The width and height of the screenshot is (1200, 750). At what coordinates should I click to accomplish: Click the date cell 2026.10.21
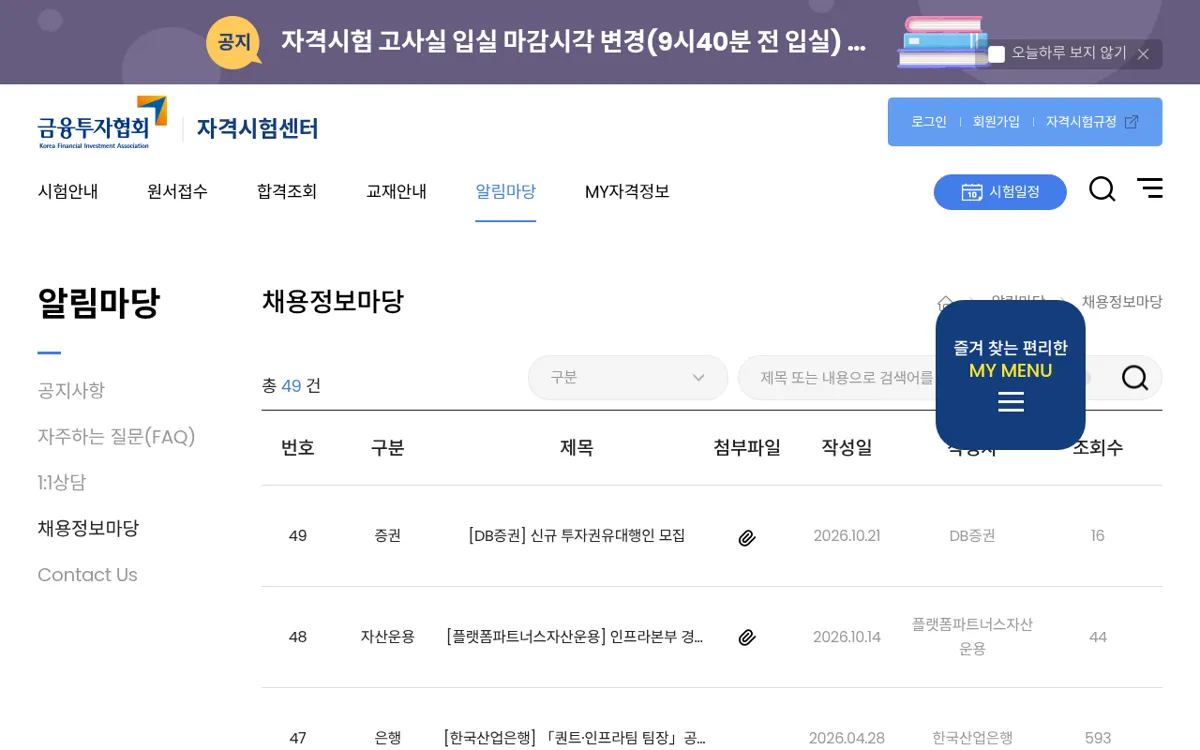click(x=847, y=536)
